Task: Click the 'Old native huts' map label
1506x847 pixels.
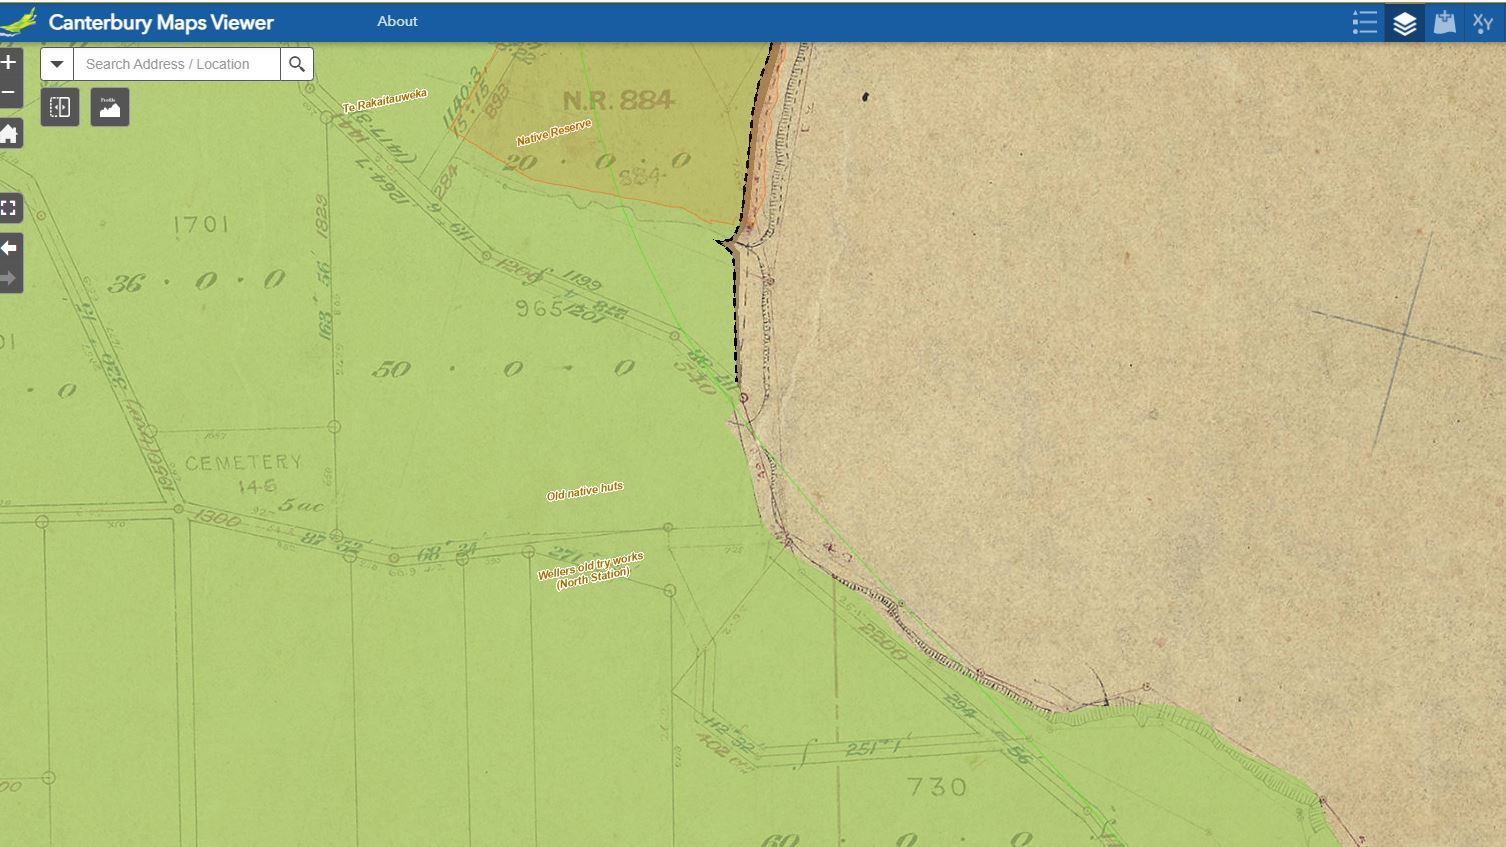Action: click(585, 491)
